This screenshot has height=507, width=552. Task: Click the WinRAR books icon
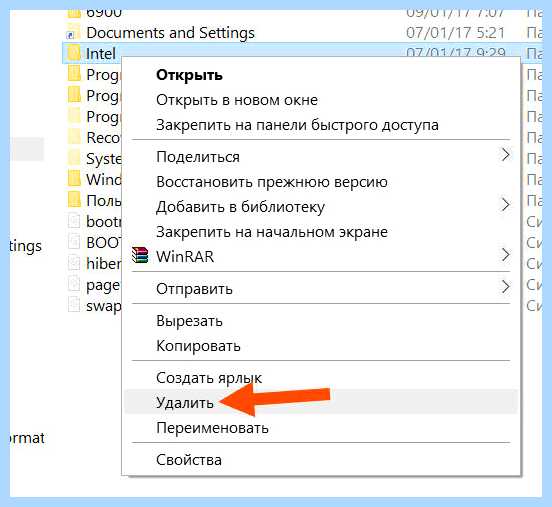[140, 255]
